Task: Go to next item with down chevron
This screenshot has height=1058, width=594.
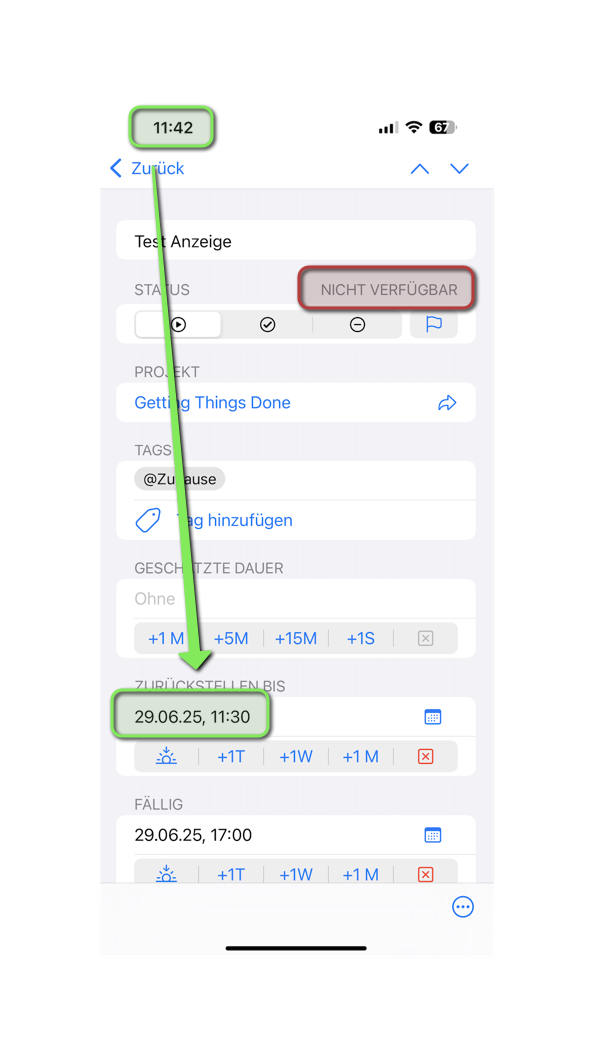Action: pyautogui.click(x=460, y=169)
